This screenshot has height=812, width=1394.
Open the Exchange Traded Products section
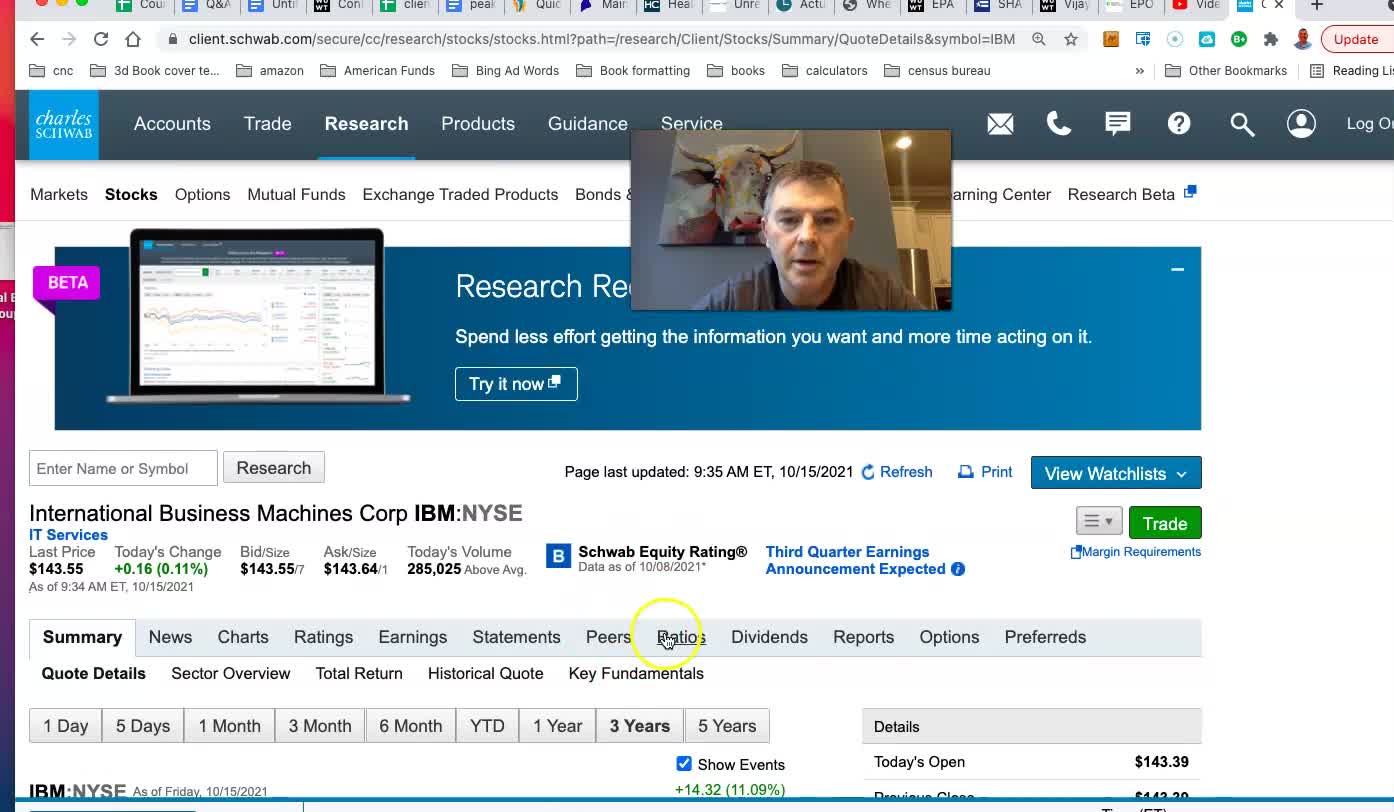460,194
